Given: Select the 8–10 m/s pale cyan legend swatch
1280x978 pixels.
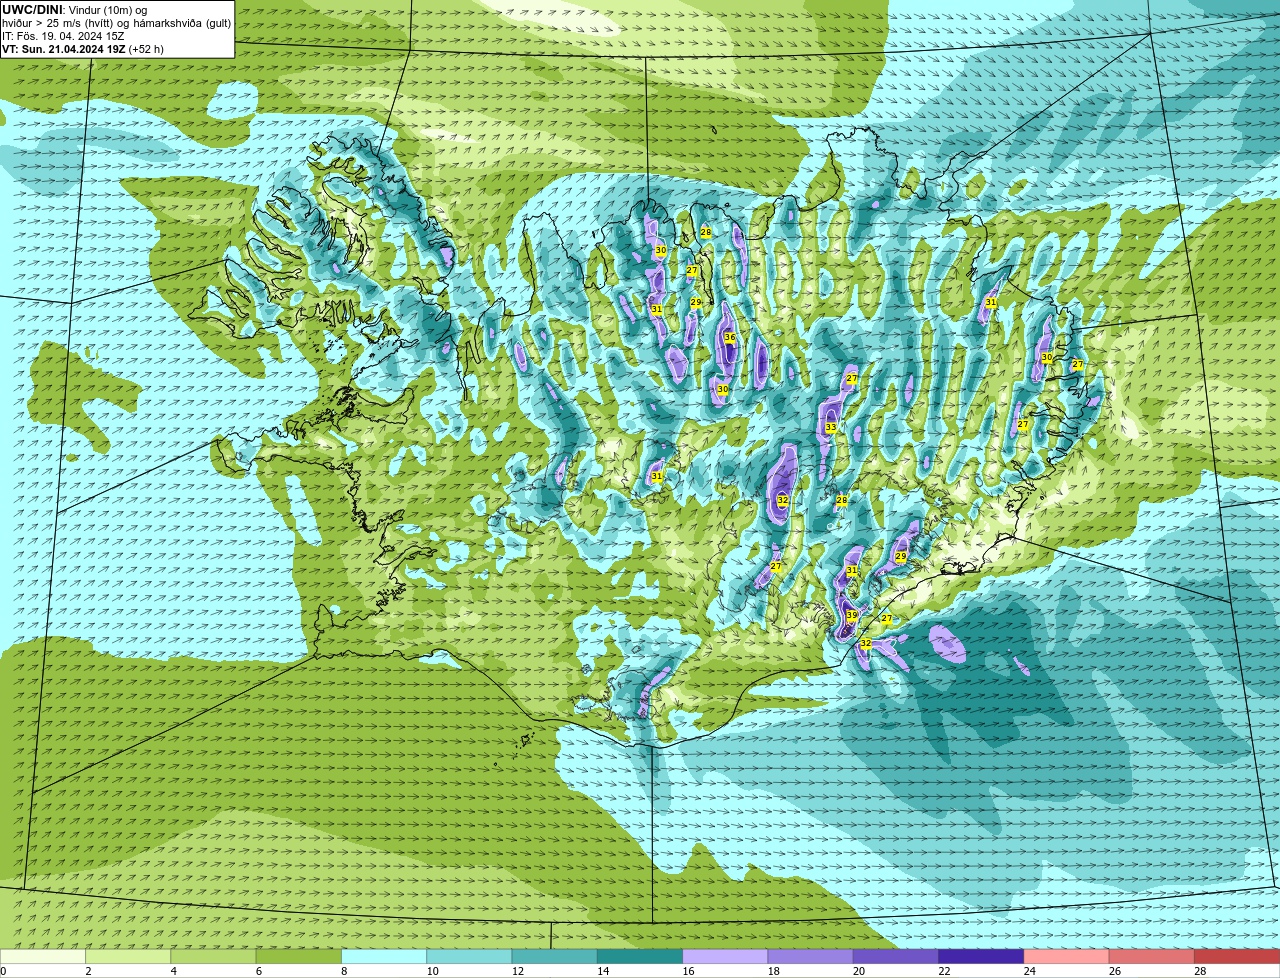Looking at the screenshot, I should [384, 957].
